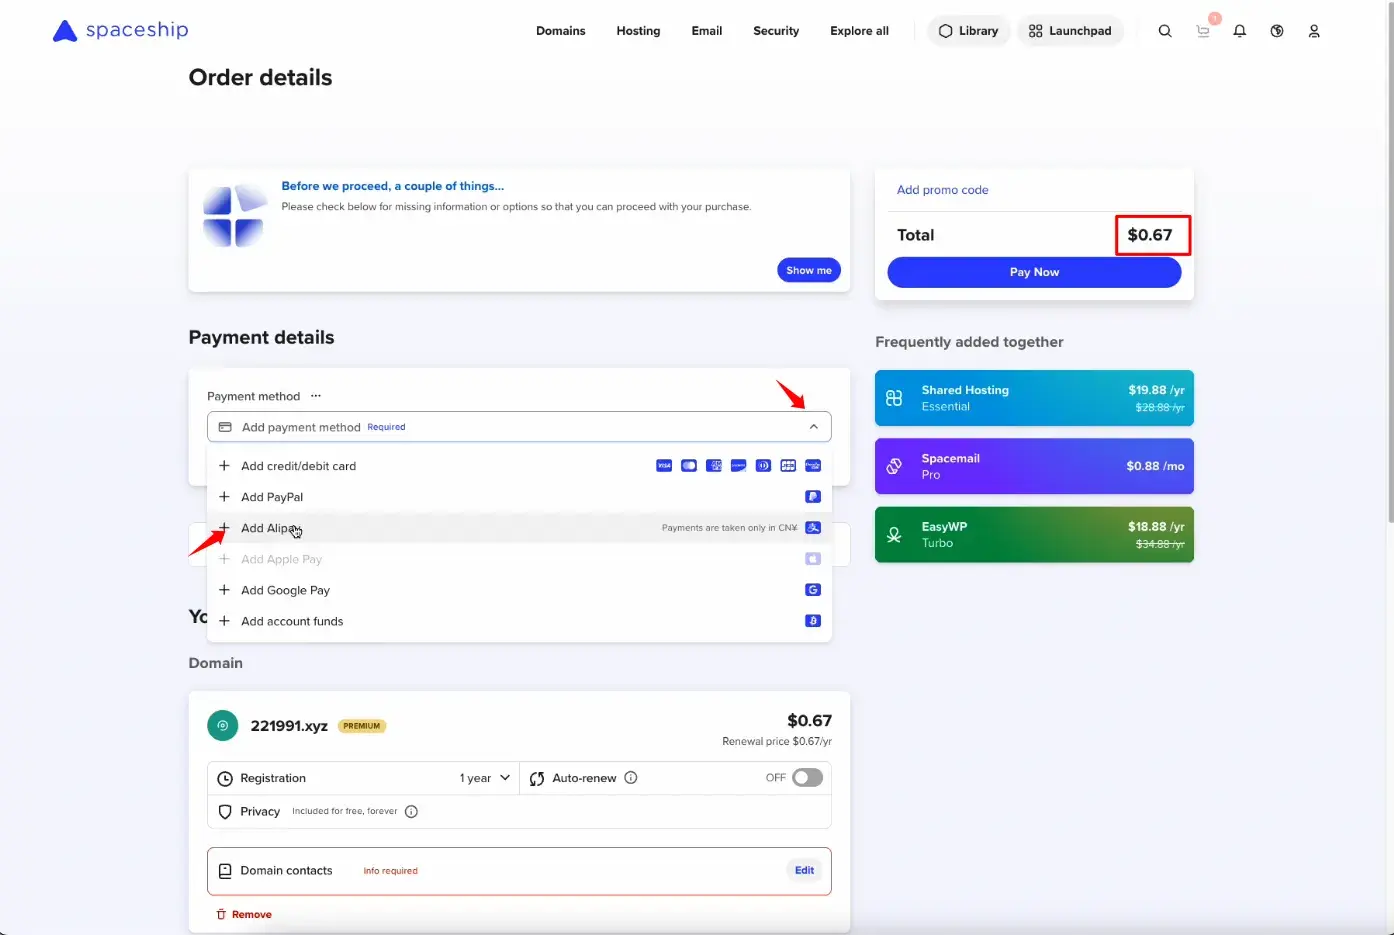Viewport: 1394px width, 935px height.
Task: Click Add promo code link
Action: point(942,190)
